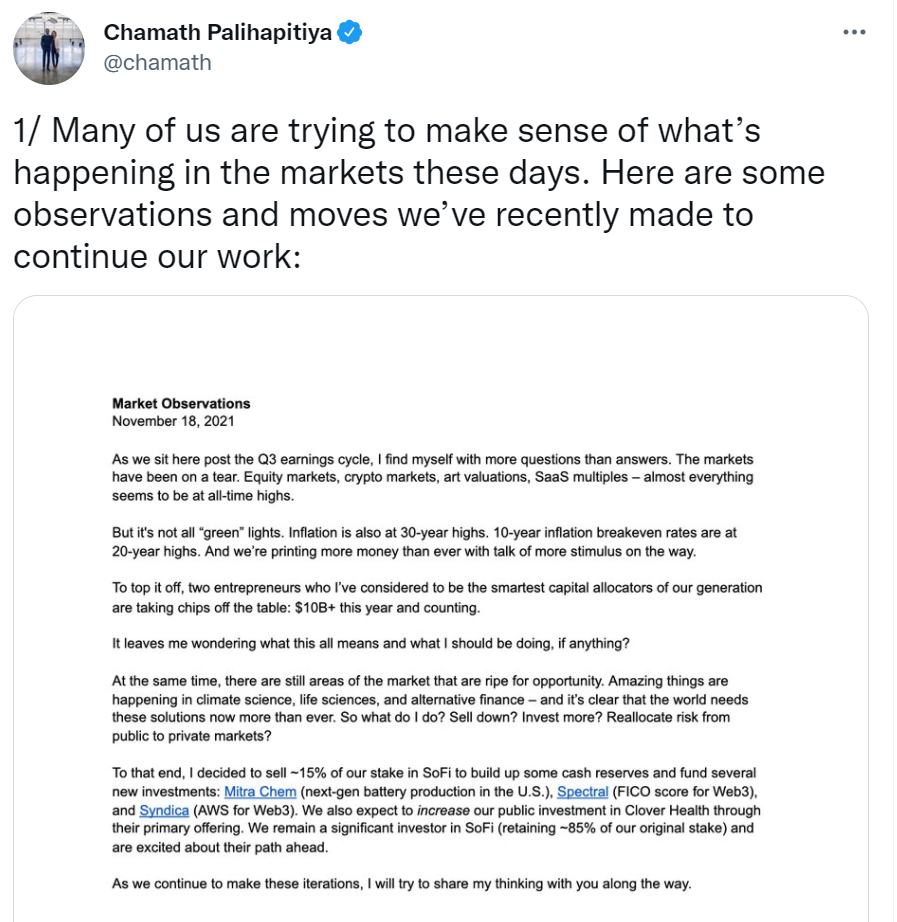This screenshot has height=922, width=897.
Task: Open Chamath's profile picture
Action: pyautogui.click(x=48, y=48)
